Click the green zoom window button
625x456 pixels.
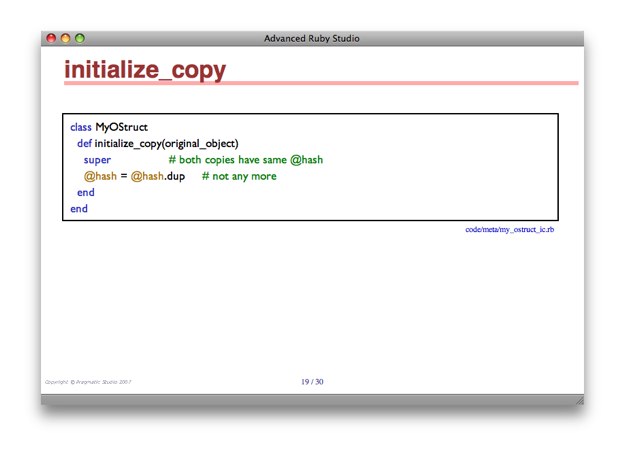click(80, 38)
